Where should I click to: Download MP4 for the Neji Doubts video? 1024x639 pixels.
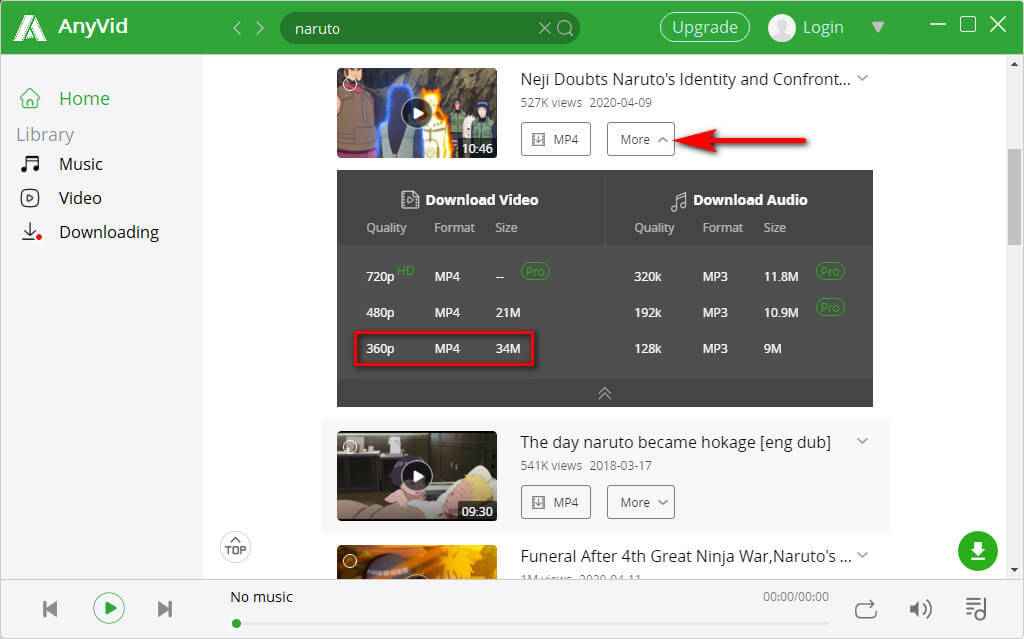coord(556,139)
